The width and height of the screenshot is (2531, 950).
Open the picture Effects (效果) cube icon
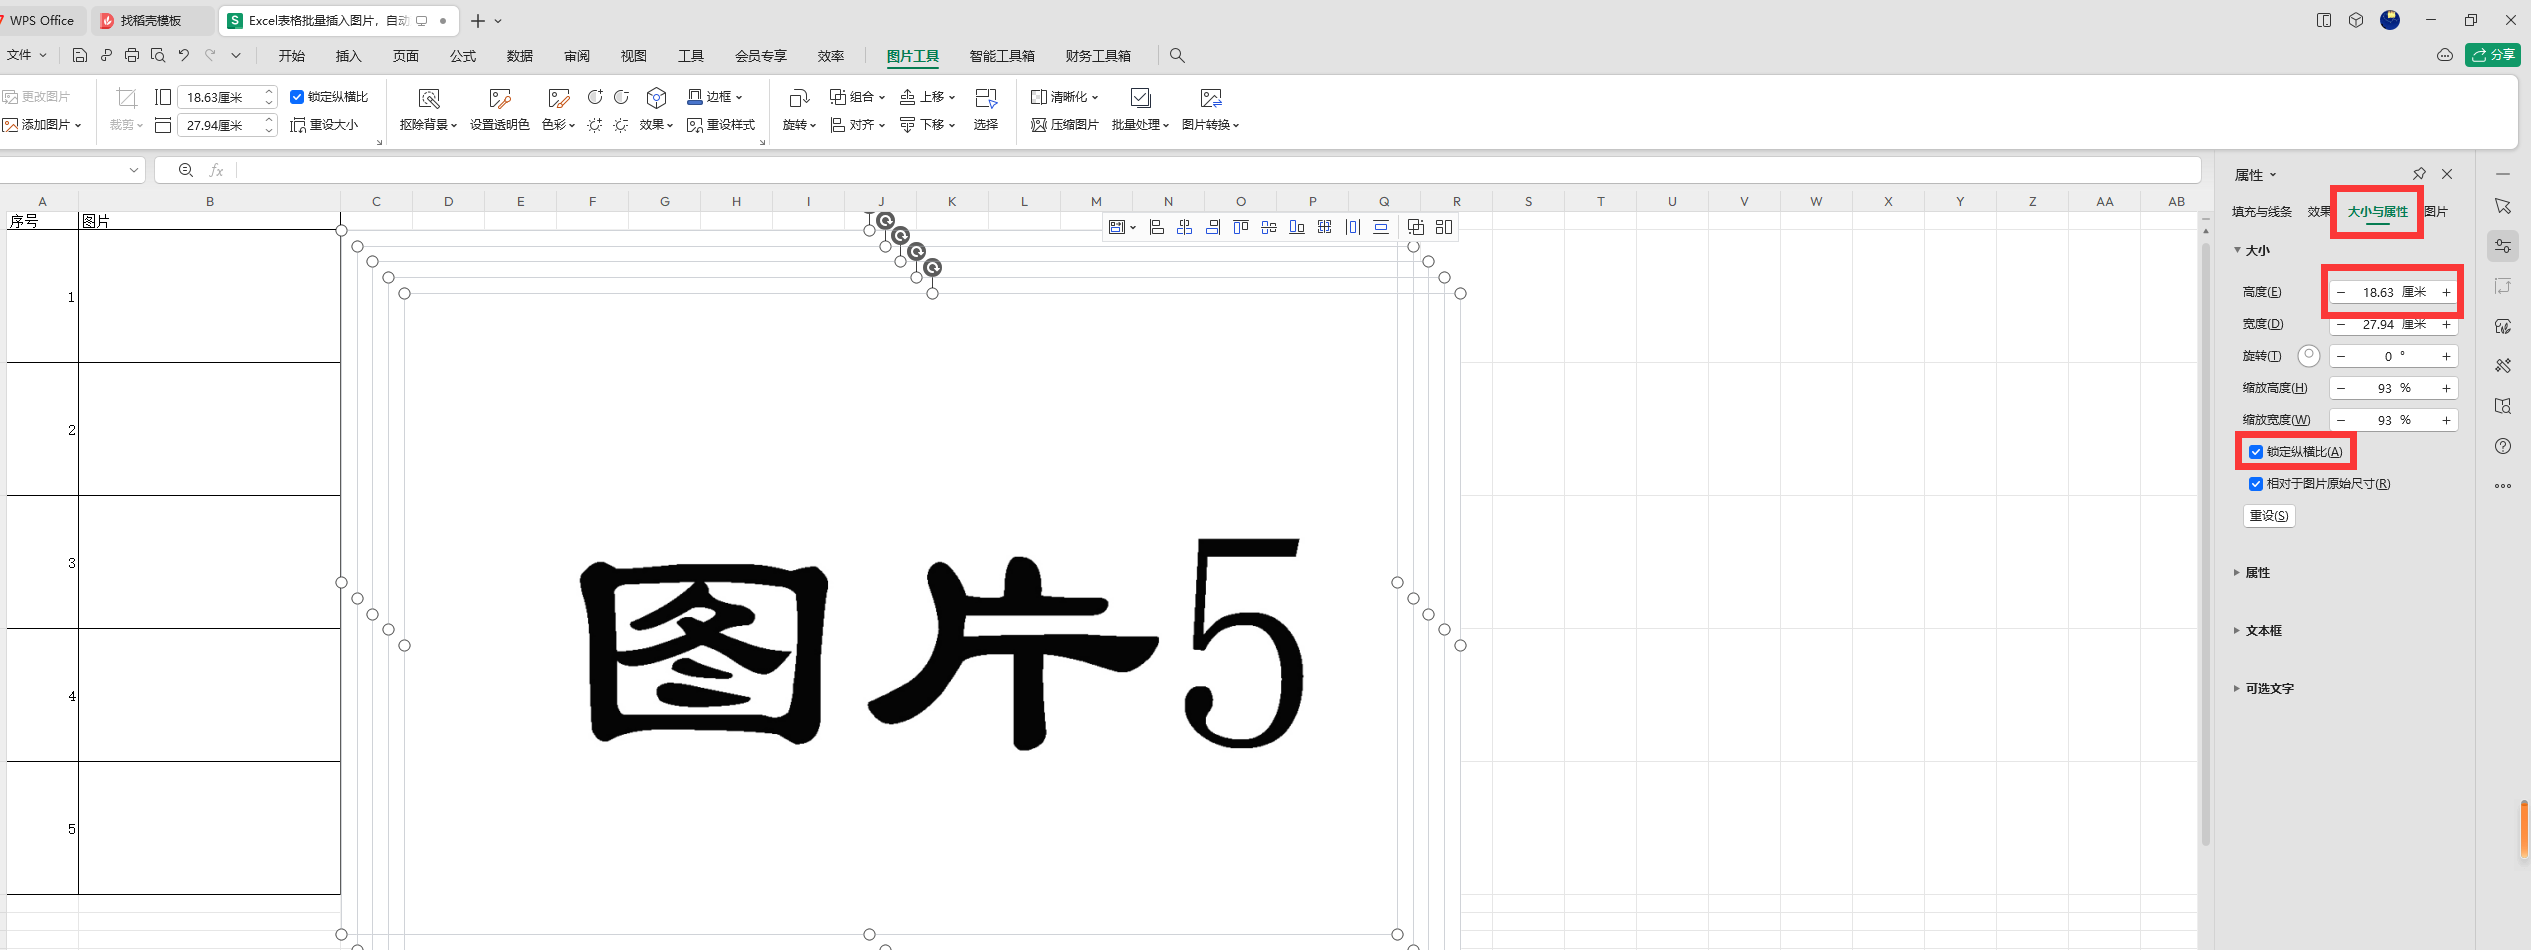coord(656,98)
